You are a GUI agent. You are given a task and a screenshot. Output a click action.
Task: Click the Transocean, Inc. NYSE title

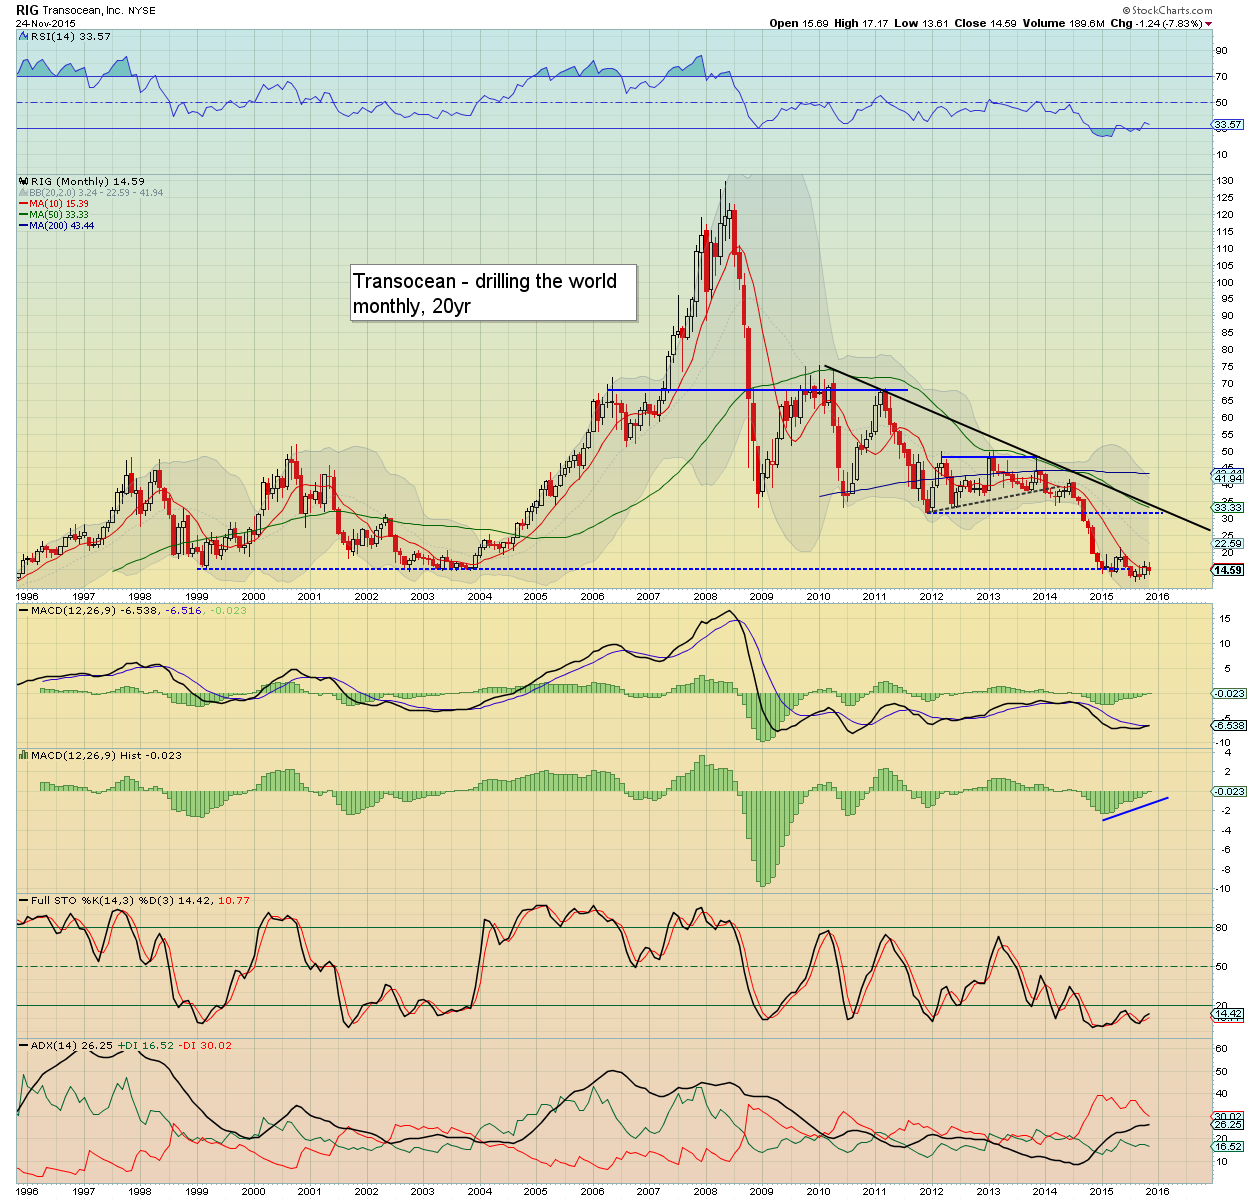98,9
